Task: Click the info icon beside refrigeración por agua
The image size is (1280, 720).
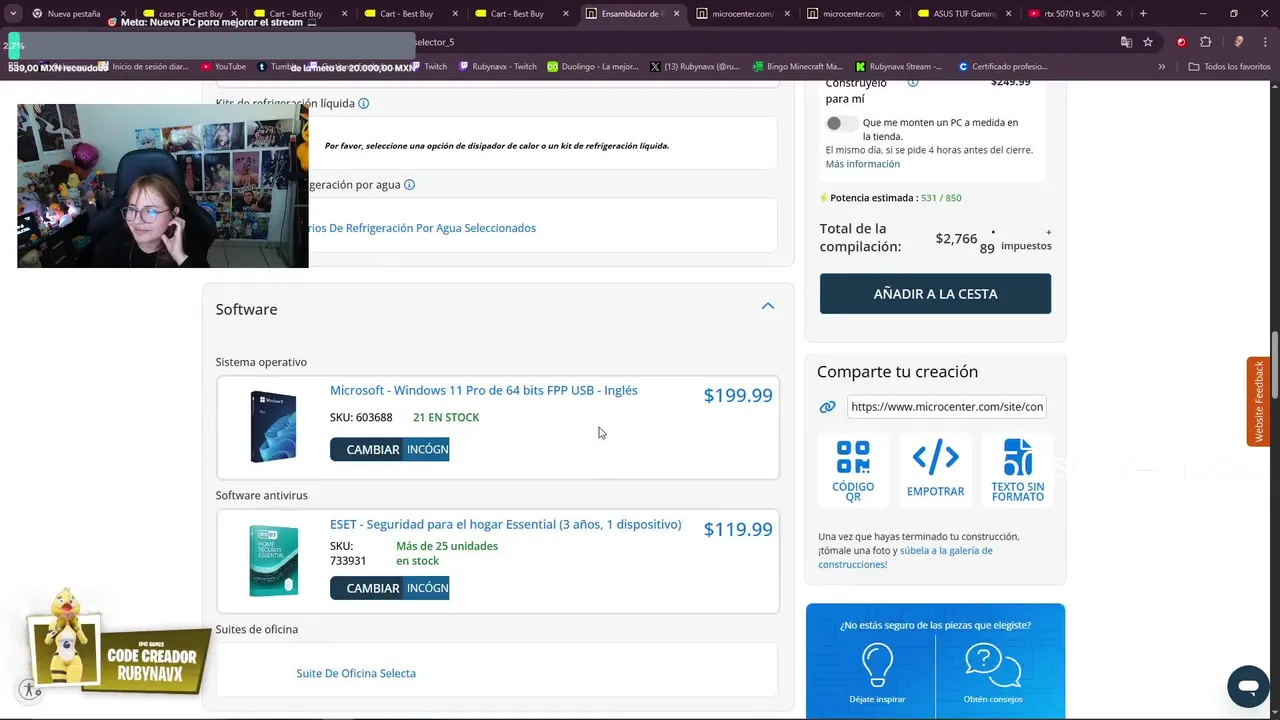Action: (x=409, y=185)
